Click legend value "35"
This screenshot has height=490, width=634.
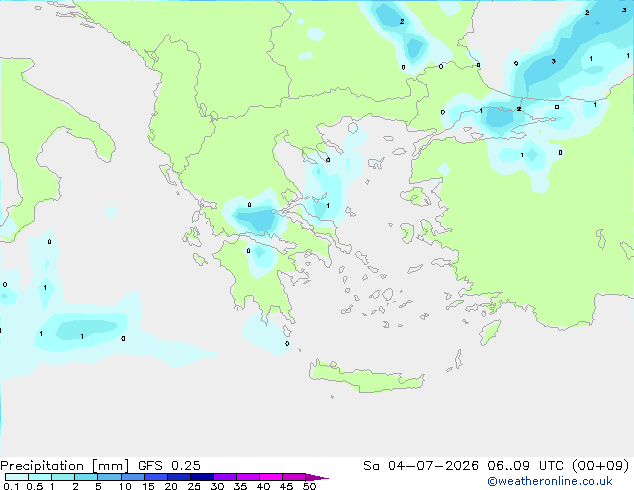tap(240, 486)
